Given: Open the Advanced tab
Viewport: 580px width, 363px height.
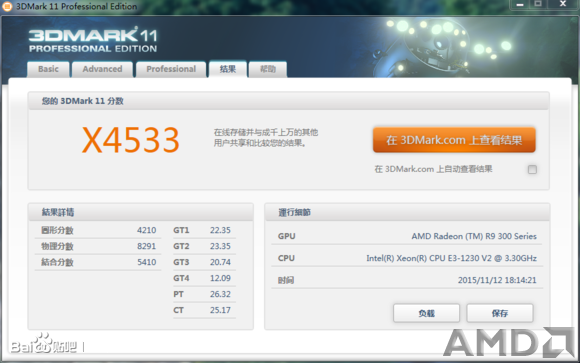Looking at the screenshot, I should click(102, 69).
